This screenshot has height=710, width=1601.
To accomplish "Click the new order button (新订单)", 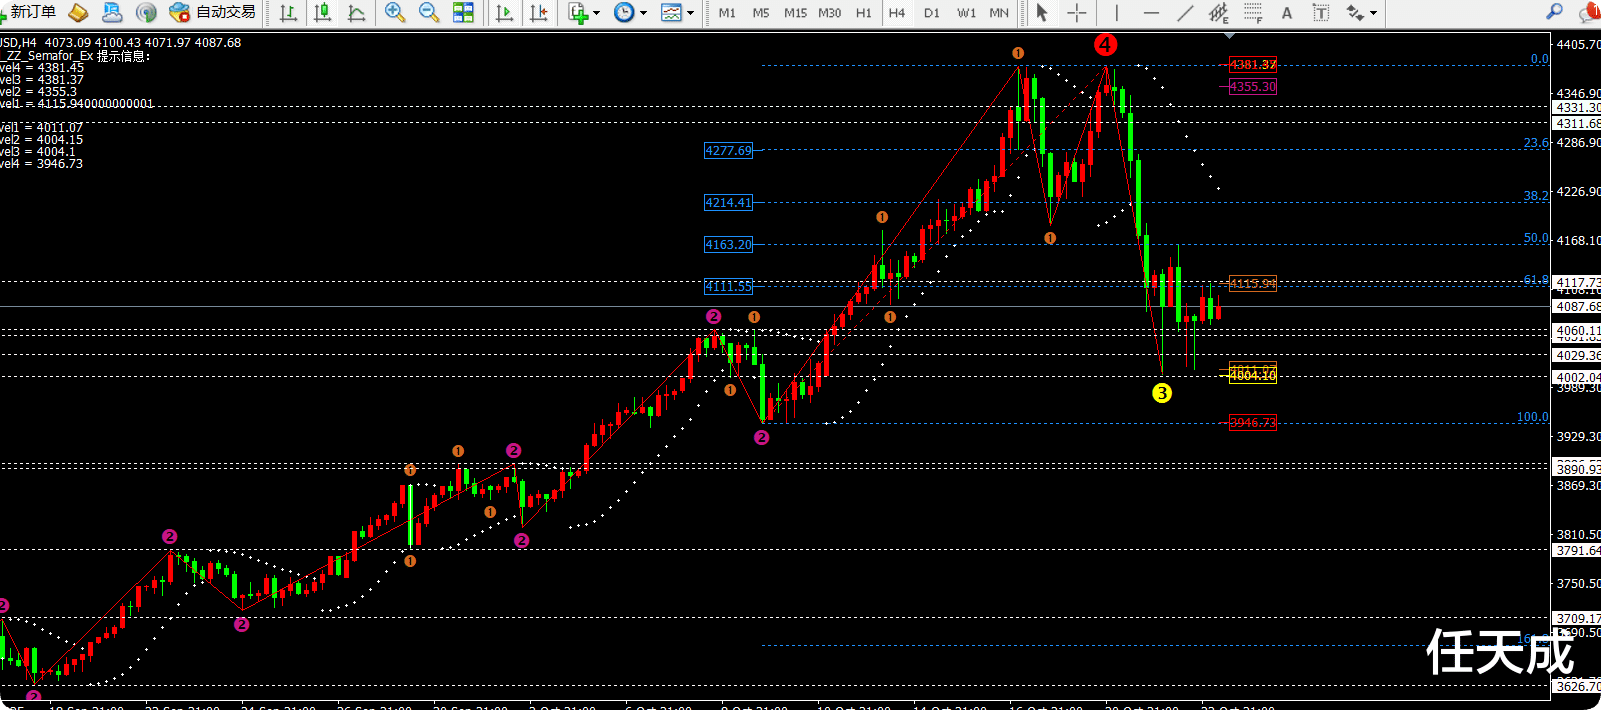I will click(x=28, y=12).
